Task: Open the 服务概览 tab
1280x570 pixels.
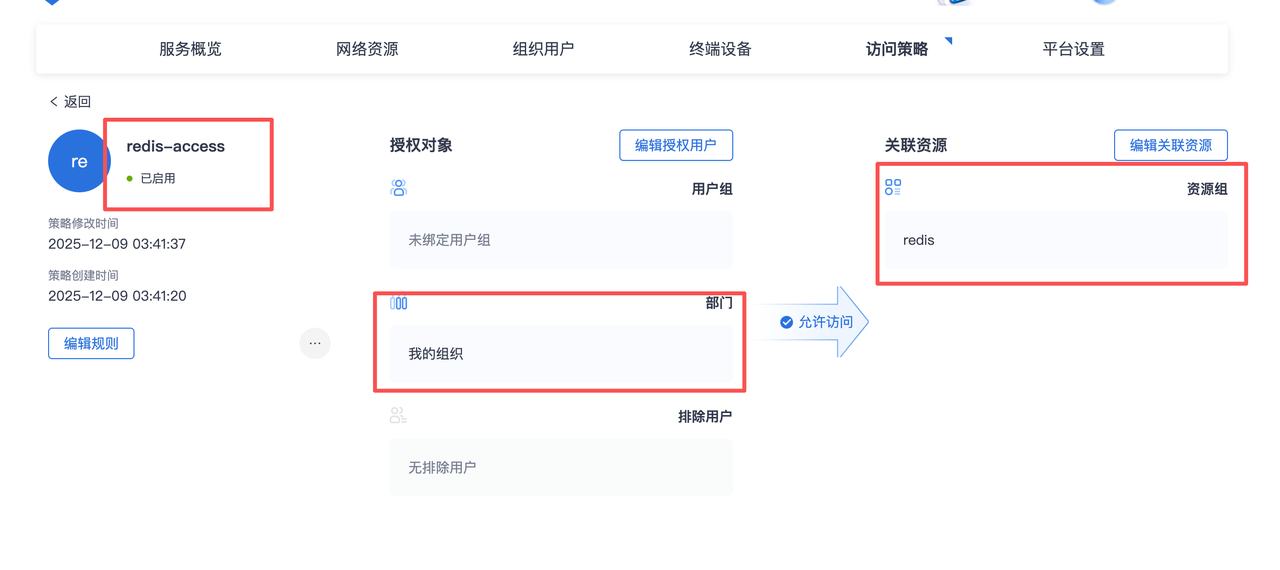Action: (190, 49)
